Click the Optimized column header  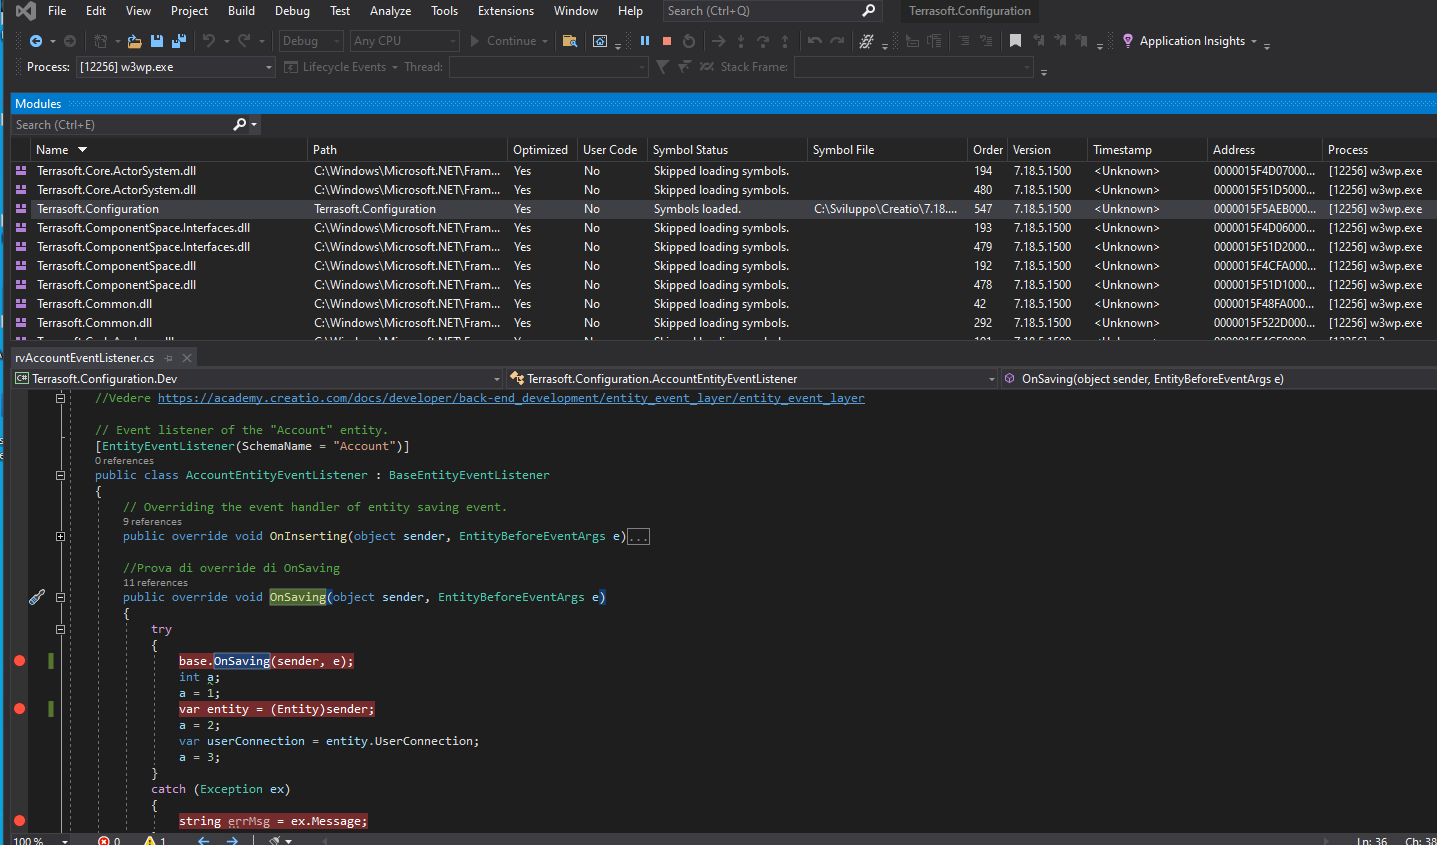pyautogui.click(x=540, y=150)
